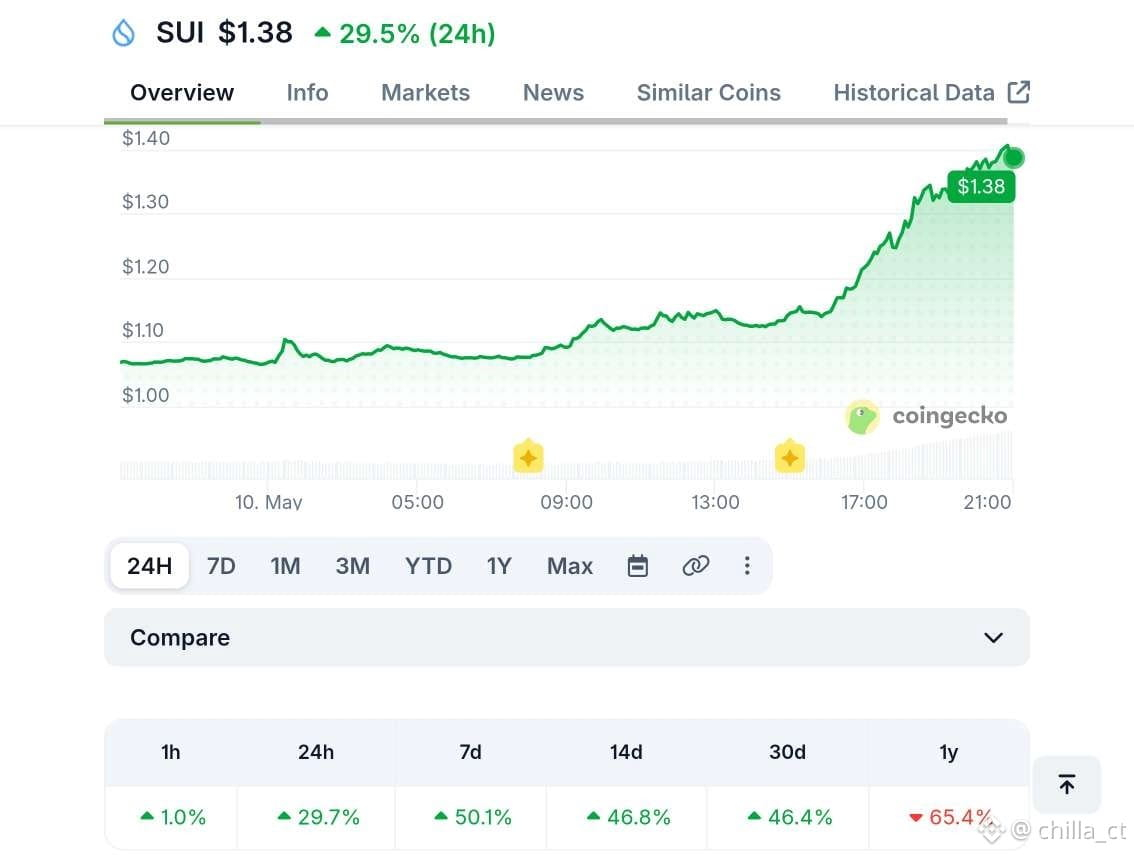Click the $1.40 y-axis label

pos(146,138)
